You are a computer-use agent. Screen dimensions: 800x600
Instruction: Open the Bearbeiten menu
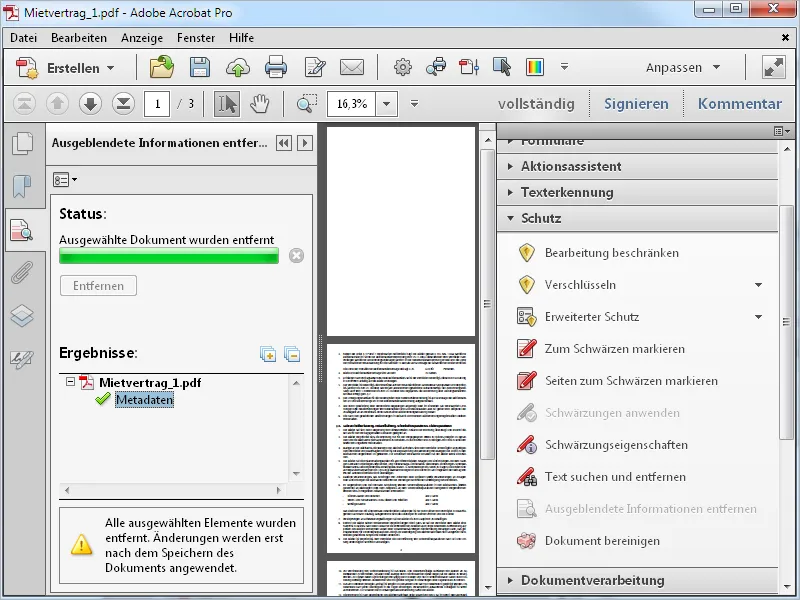point(79,38)
